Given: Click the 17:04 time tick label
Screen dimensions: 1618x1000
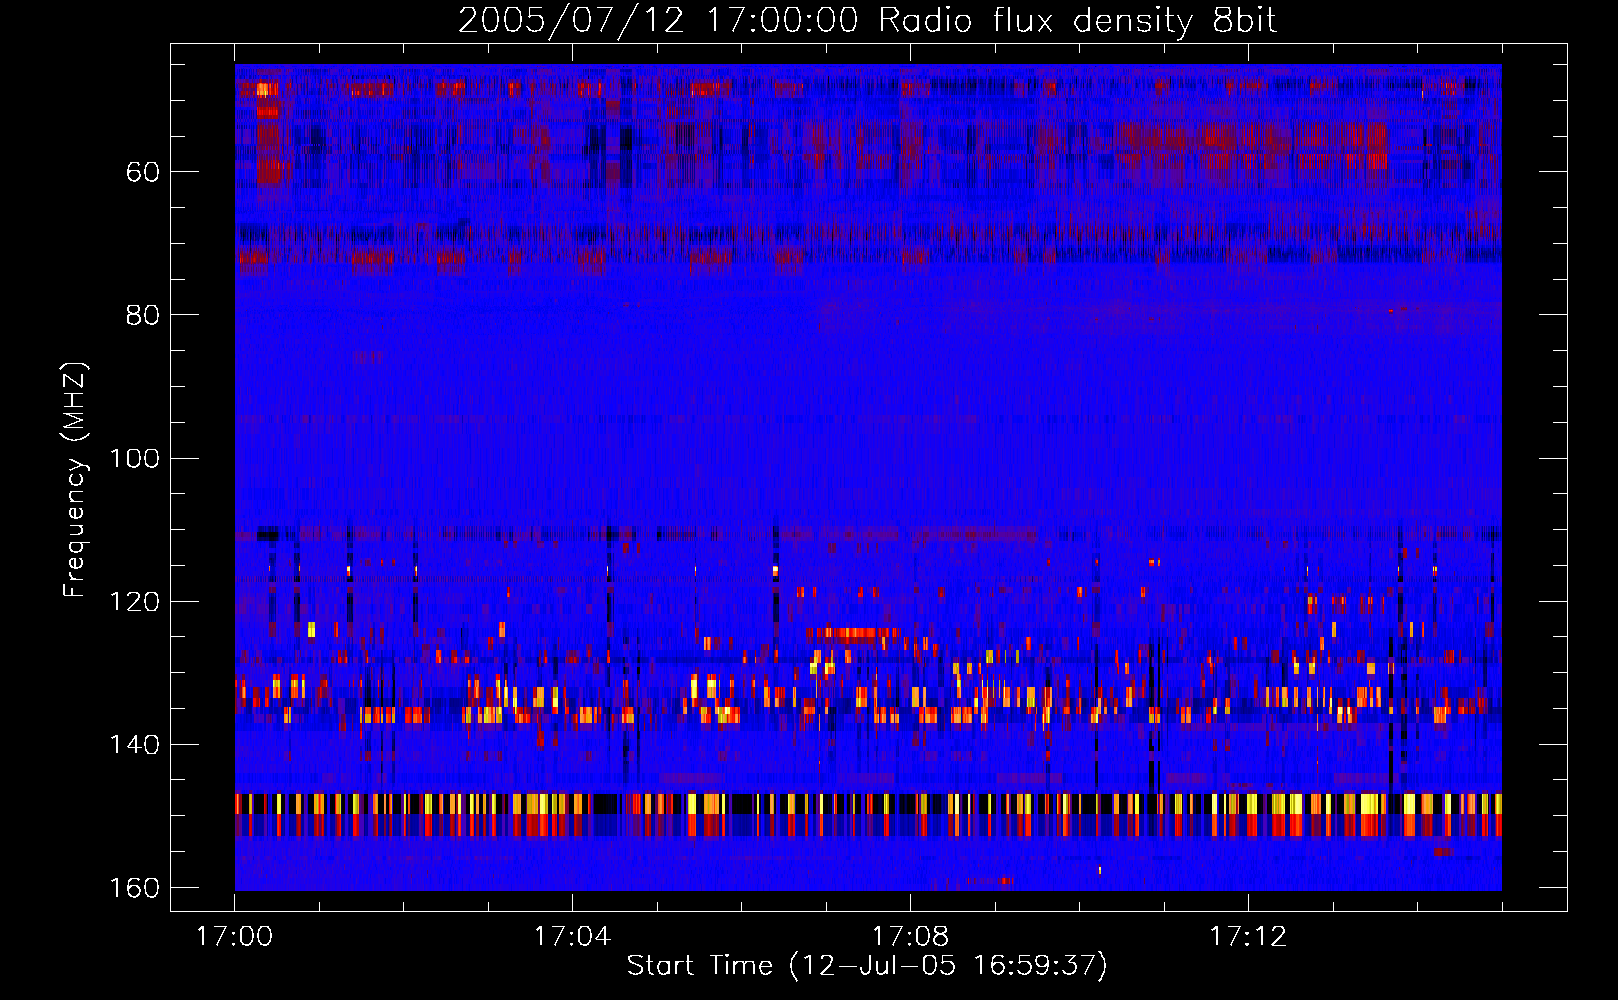Looking at the screenshot, I should [x=572, y=937].
